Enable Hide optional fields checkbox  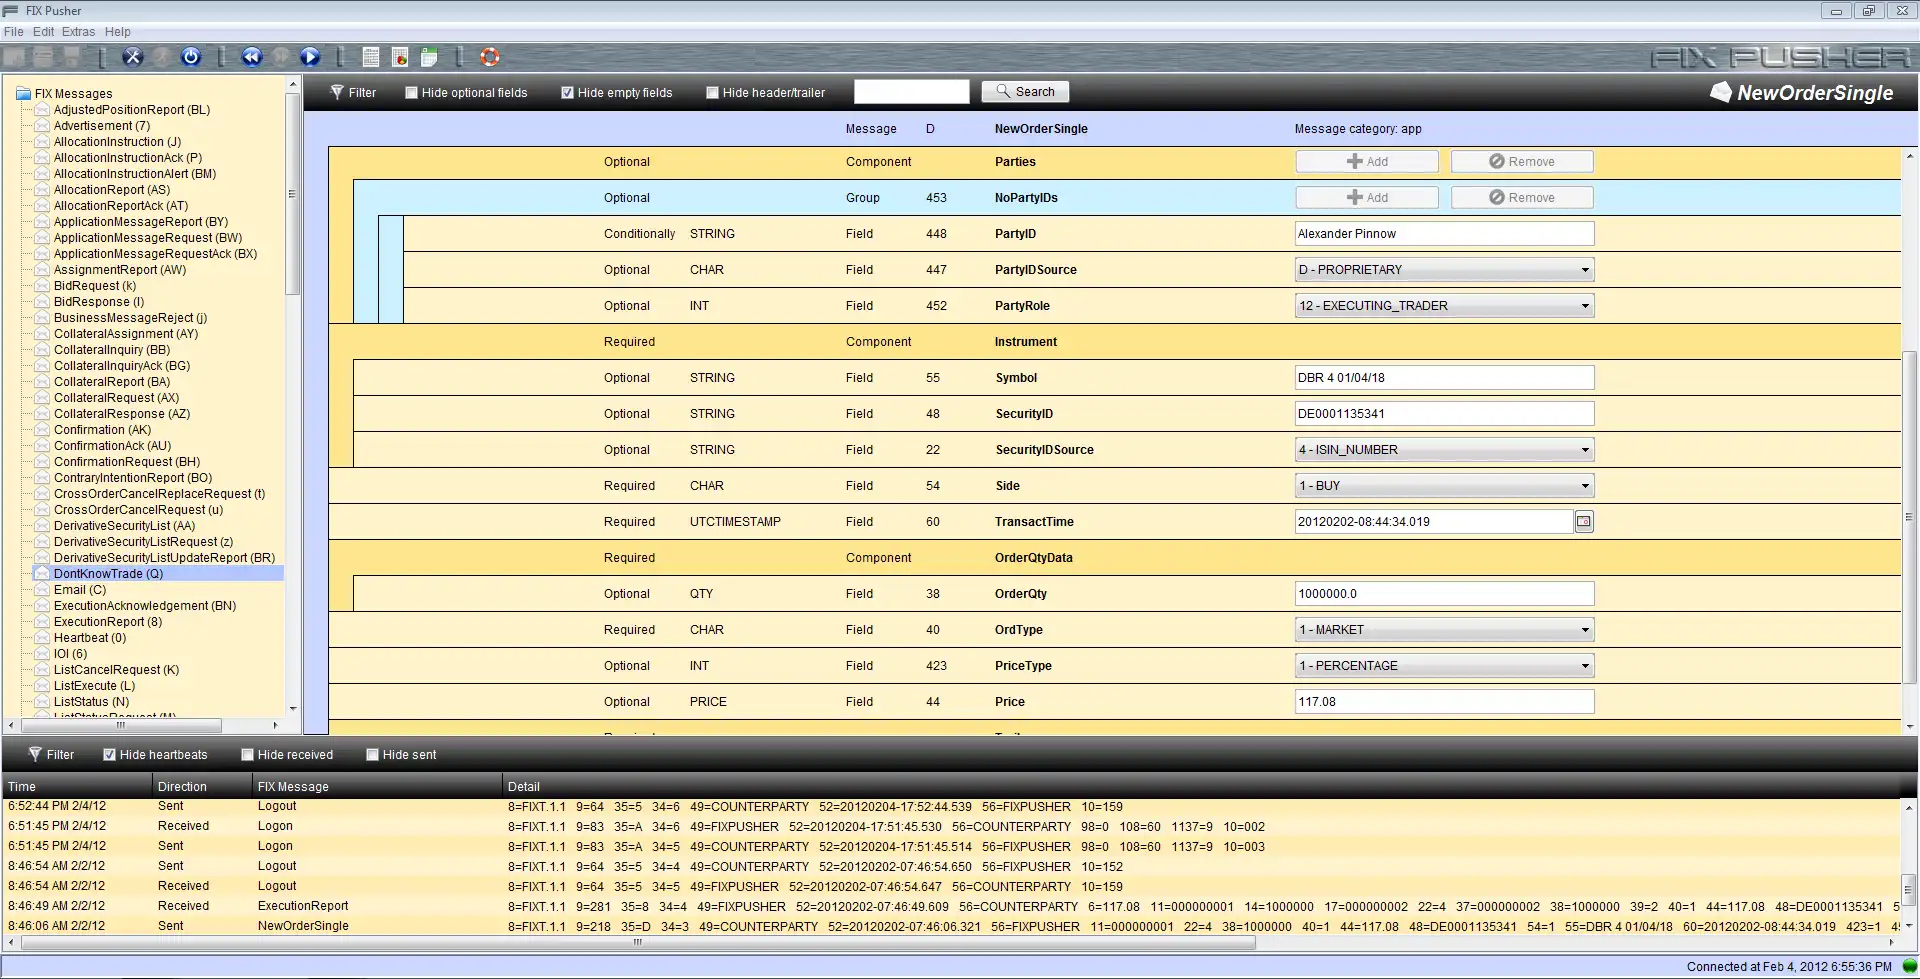click(x=411, y=93)
